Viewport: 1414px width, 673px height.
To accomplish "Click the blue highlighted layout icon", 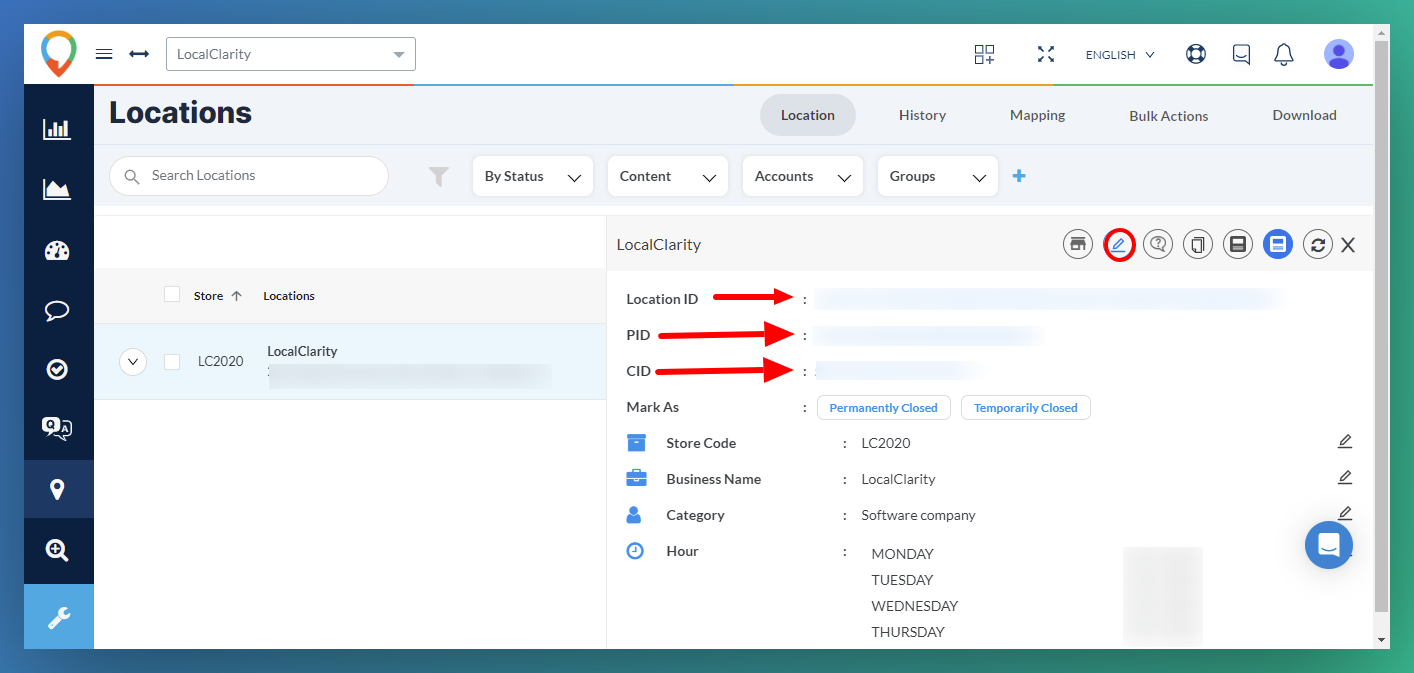I will point(1278,244).
